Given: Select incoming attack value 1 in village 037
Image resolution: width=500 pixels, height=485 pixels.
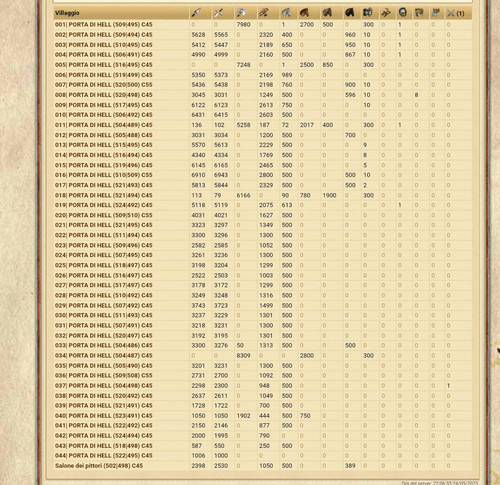Looking at the screenshot, I should tap(448, 386).
